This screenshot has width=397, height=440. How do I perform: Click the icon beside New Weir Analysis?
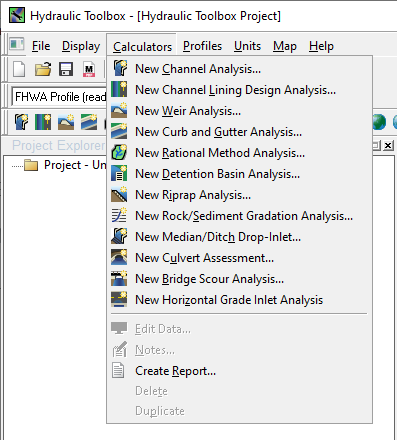119,111
